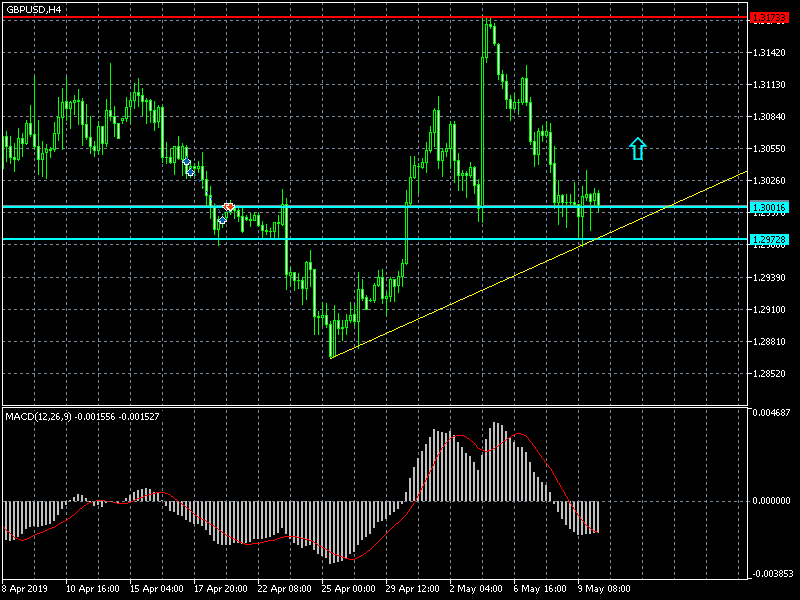Click the 25 Apr 00:00 time label
The height and width of the screenshot is (600, 800).
click(x=349, y=588)
